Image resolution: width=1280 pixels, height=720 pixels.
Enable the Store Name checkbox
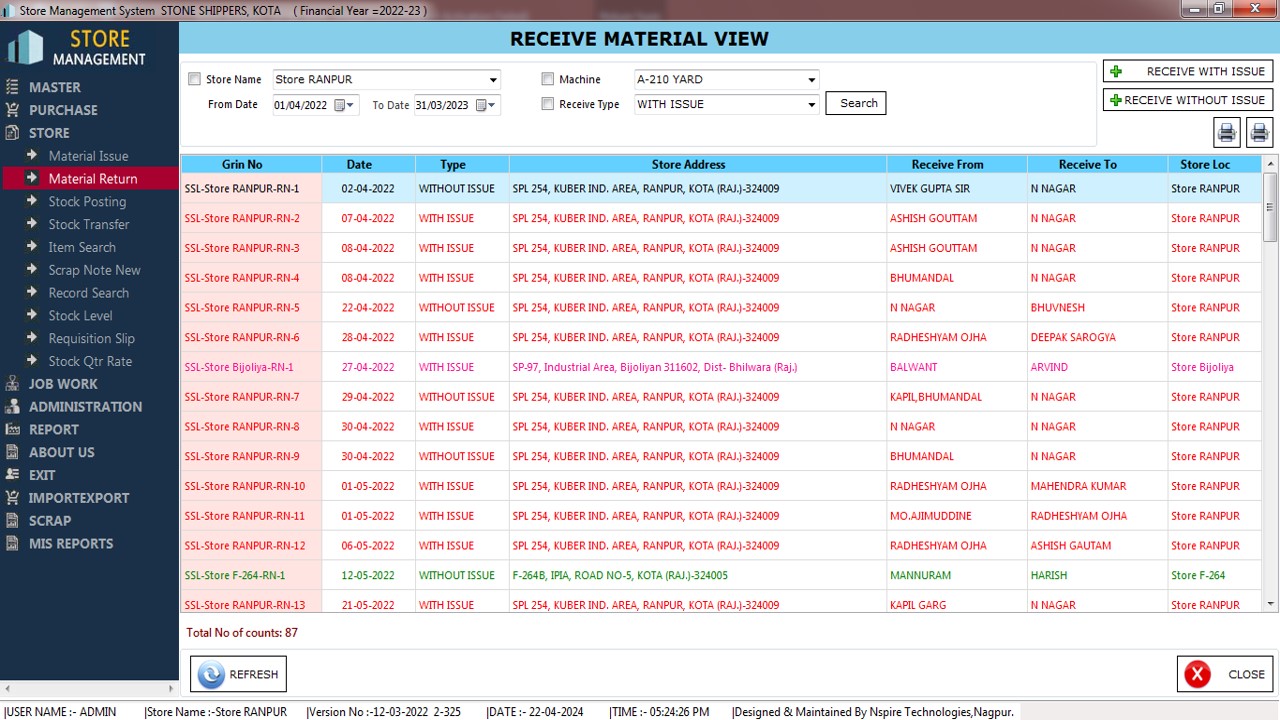(195, 80)
